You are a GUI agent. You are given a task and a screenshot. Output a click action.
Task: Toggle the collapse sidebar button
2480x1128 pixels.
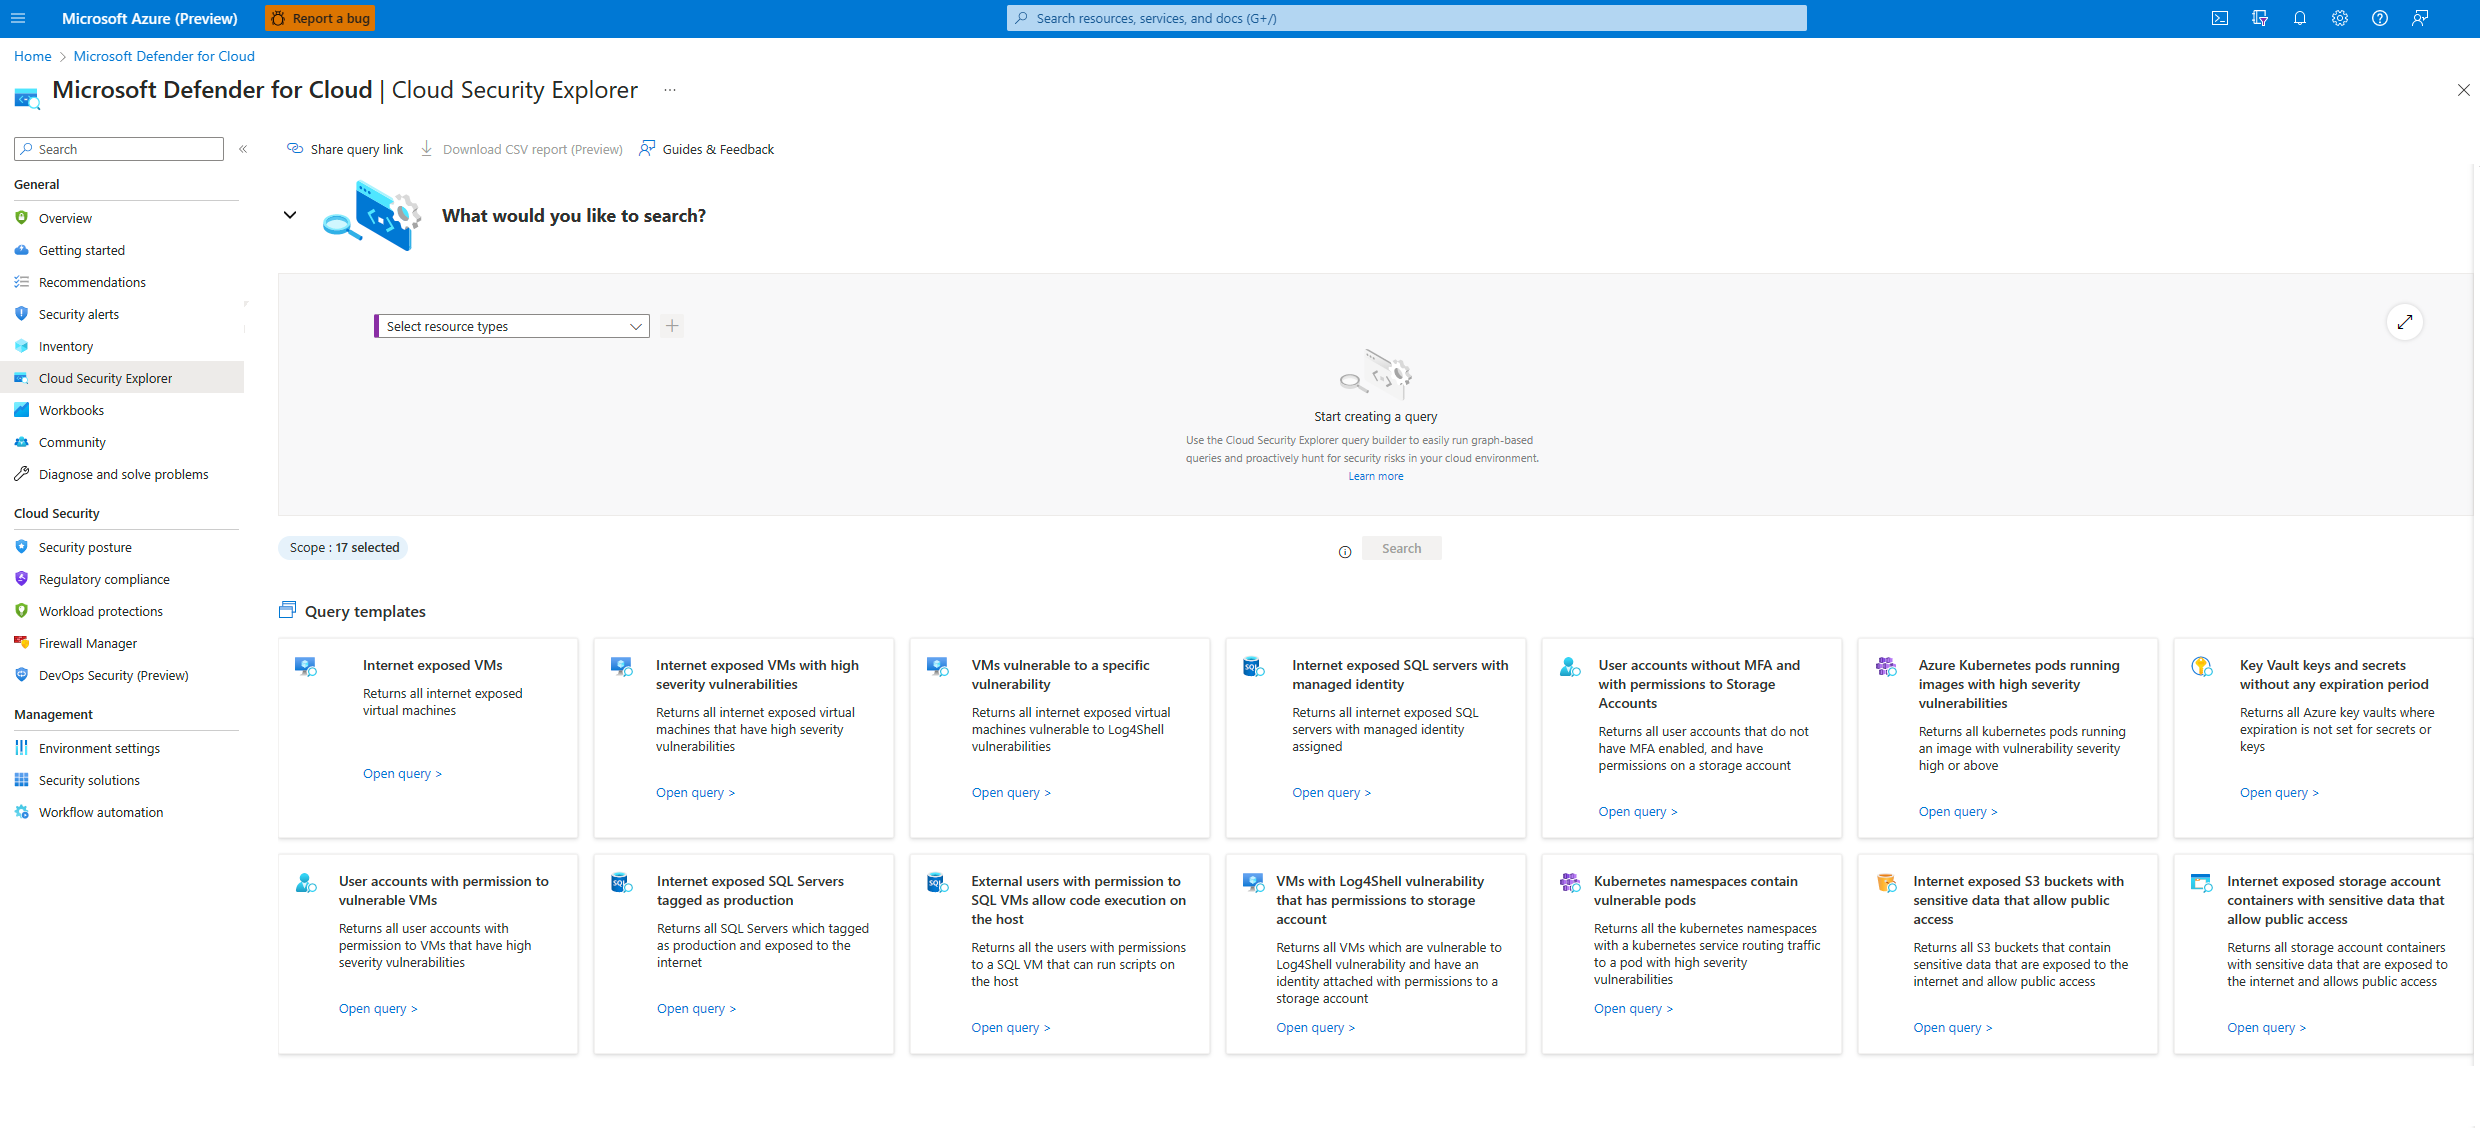(245, 149)
